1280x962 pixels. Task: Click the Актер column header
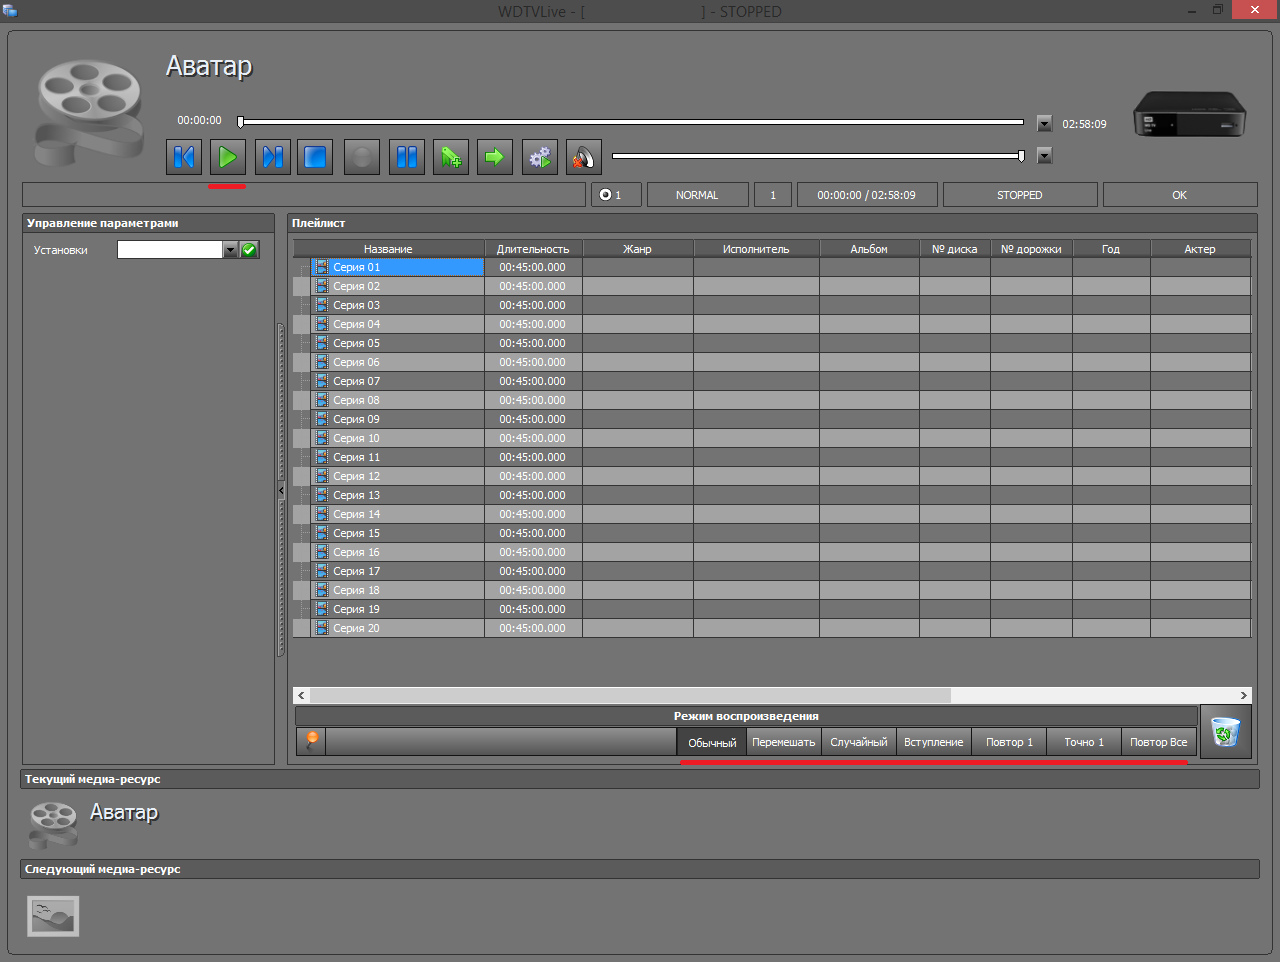[1200, 249]
